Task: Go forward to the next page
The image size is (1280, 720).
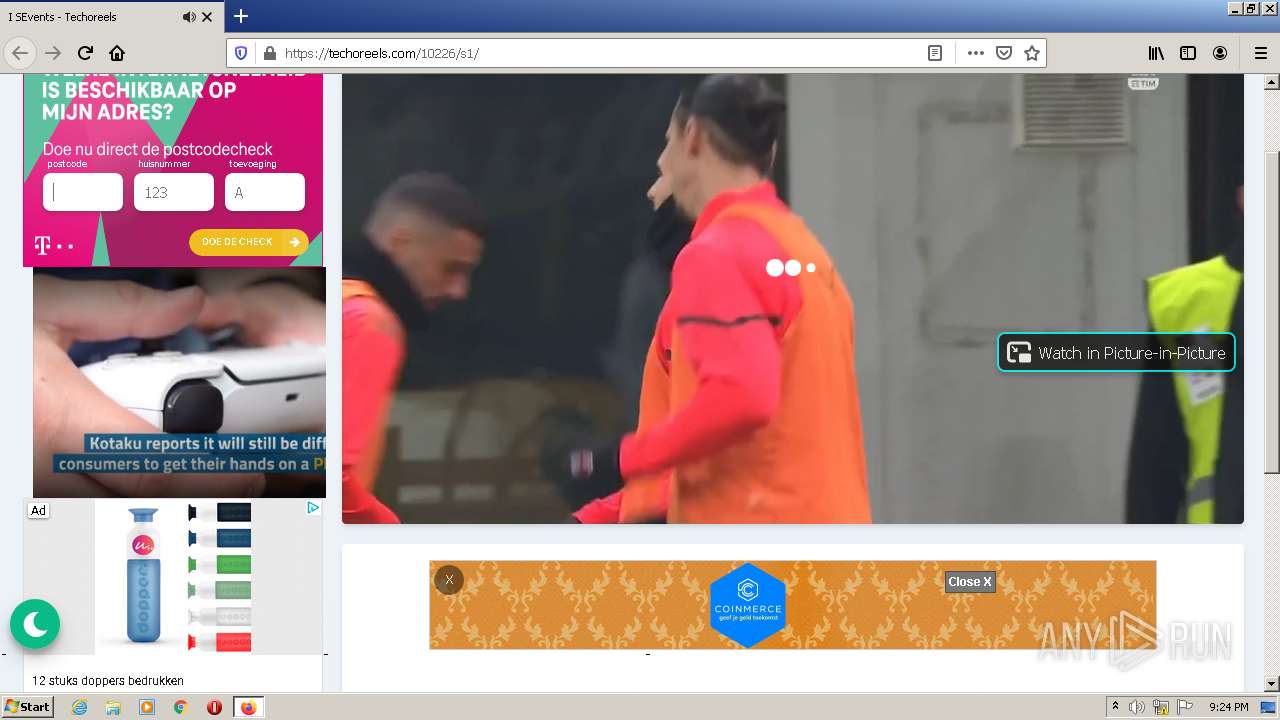Action: (x=53, y=53)
